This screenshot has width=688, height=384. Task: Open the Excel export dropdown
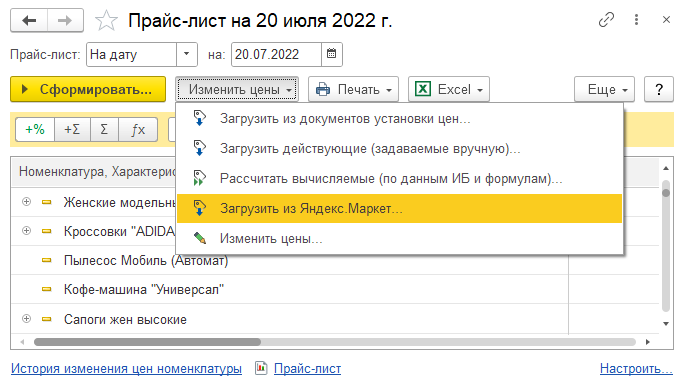pyautogui.click(x=448, y=89)
